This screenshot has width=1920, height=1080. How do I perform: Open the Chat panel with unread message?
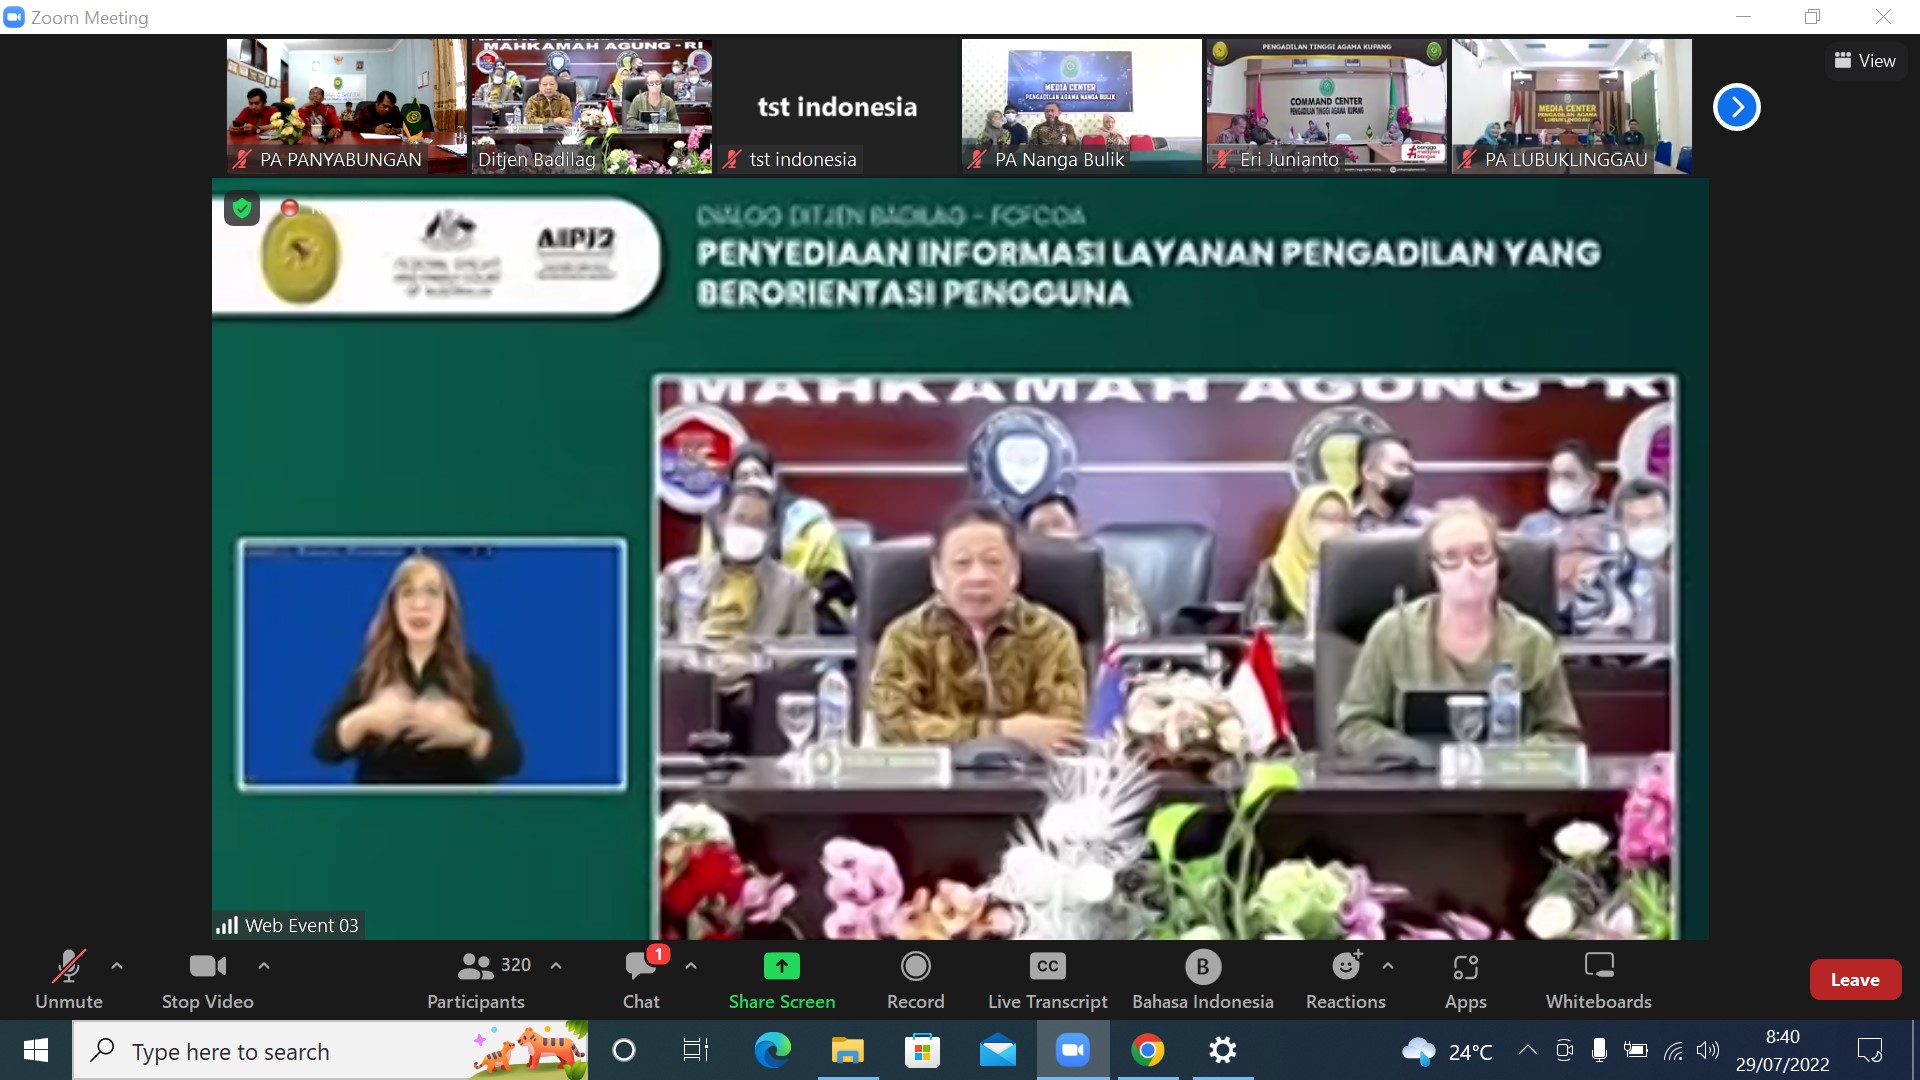(x=640, y=978)
